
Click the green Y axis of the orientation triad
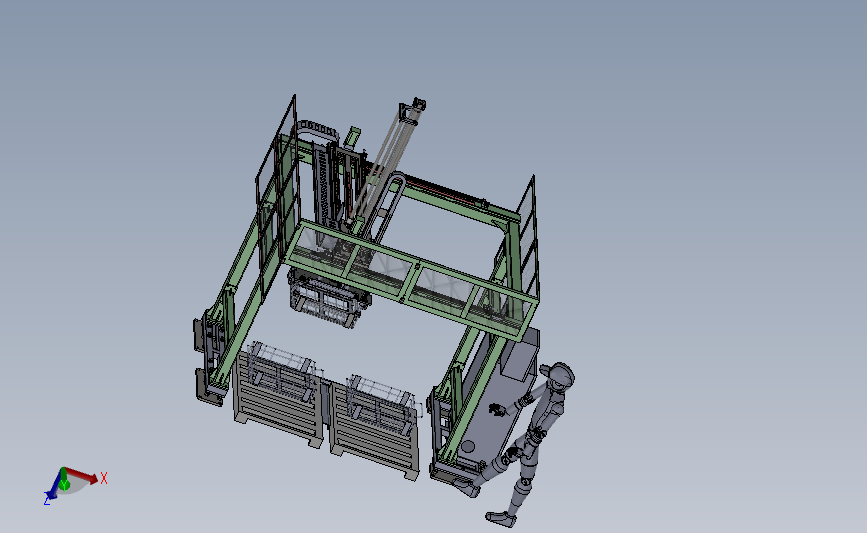coord(64,479)
